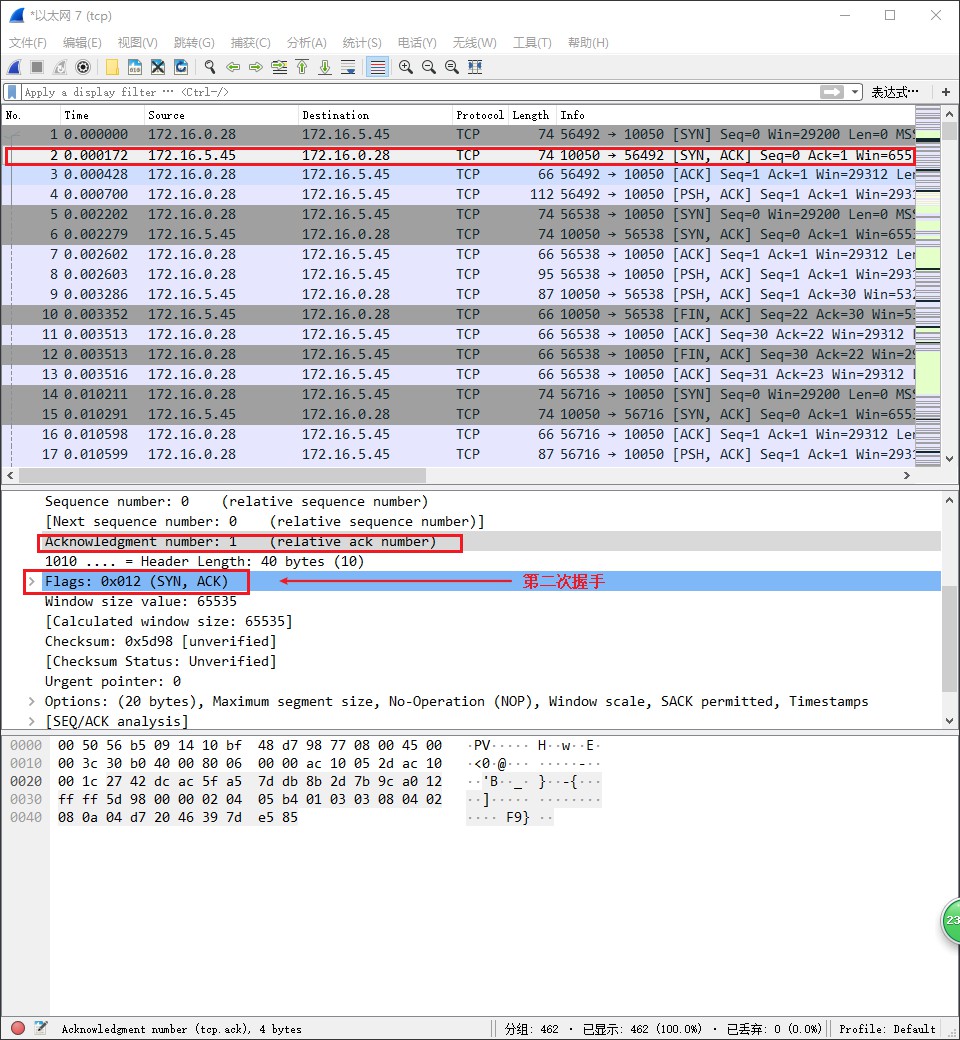Find a packet with magnifier icon
Image resolution: width=960 pixels, height=1040 pixels.
point(210,67)
